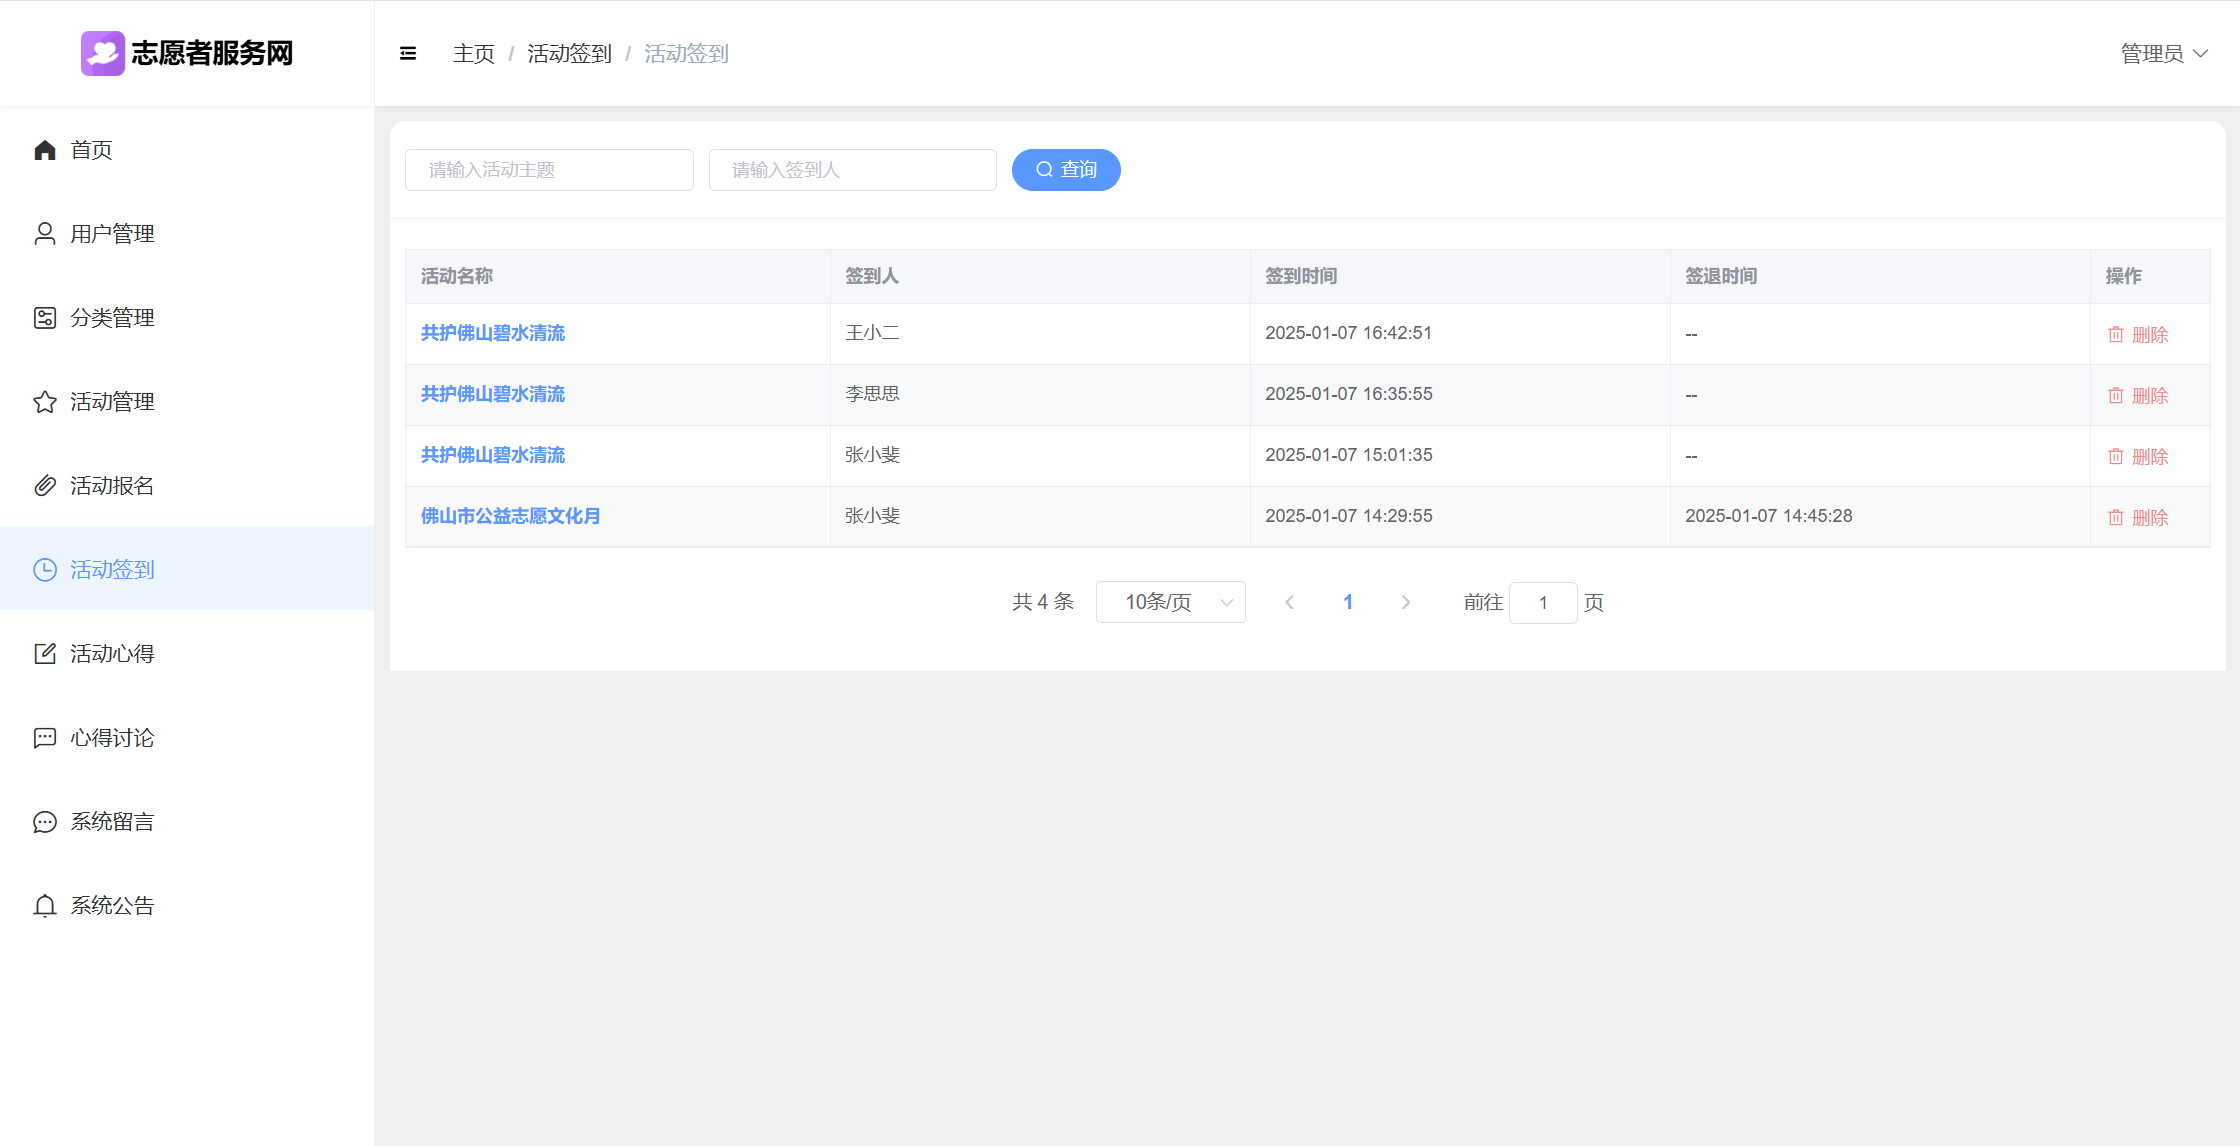Open the 佛山市公益志愿文化月 activity link
Screen dimensions: 2240x1146
point(510,516)
